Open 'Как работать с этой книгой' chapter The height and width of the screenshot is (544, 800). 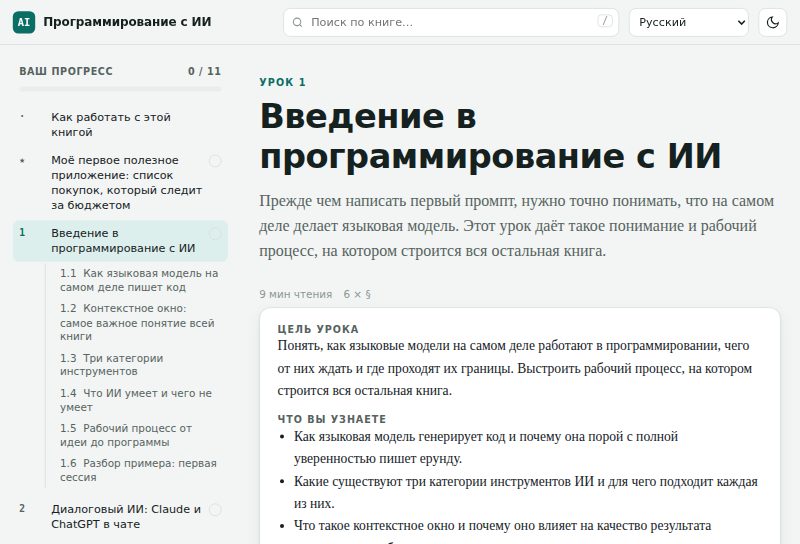[x=120, y=125]
